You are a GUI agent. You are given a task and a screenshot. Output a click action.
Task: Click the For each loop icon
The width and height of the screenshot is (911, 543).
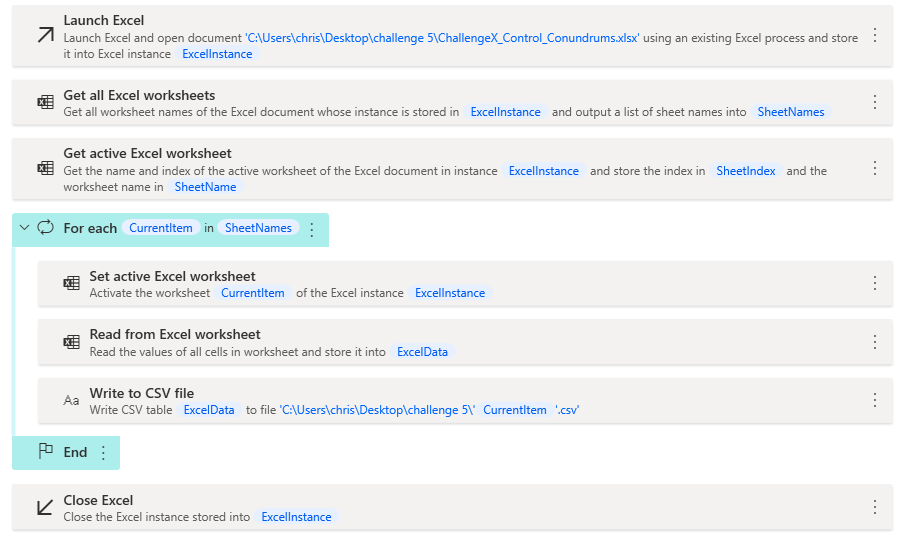coord(45,228)
